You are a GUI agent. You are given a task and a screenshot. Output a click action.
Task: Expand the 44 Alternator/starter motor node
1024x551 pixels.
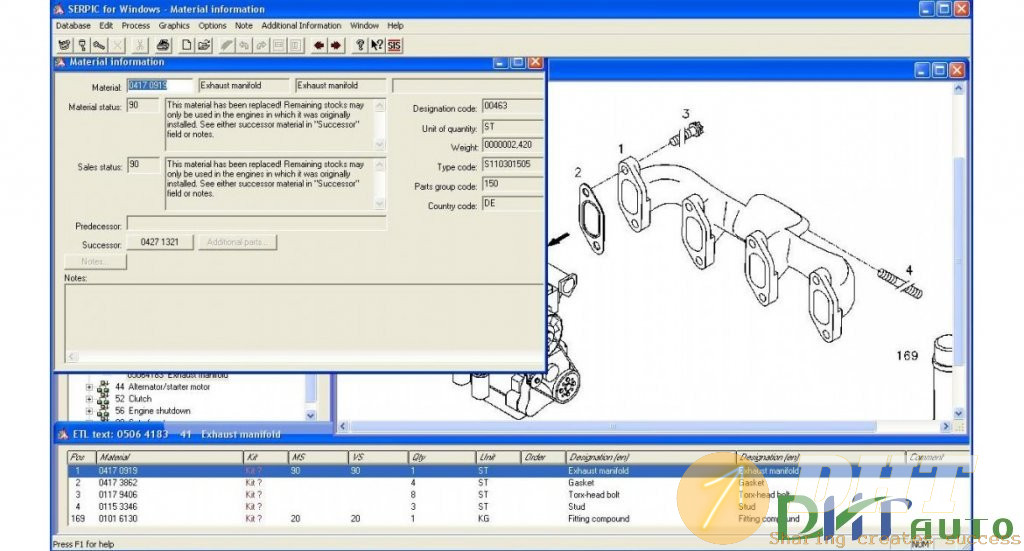(x=89, y=387)
